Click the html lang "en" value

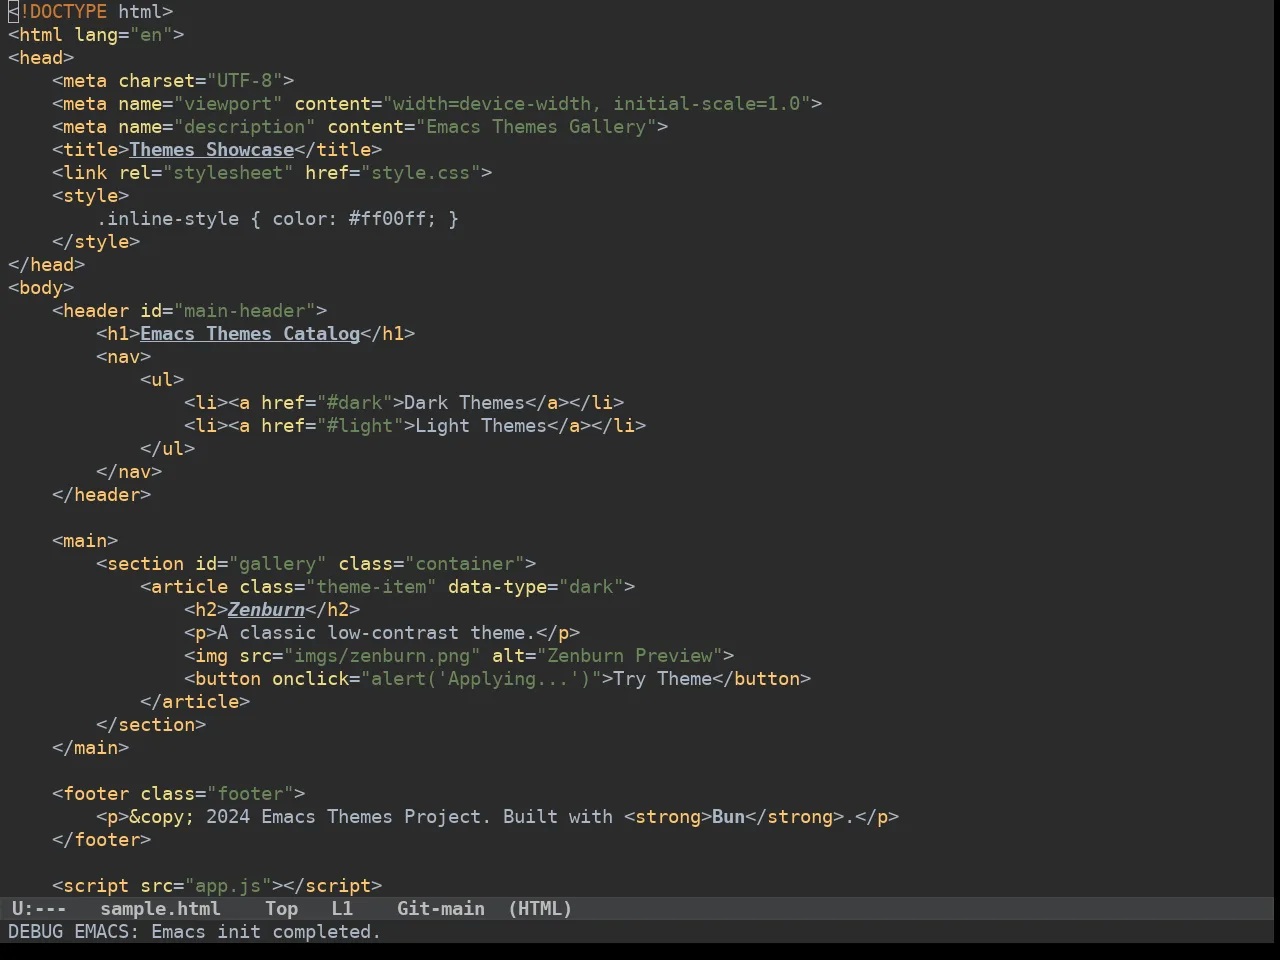coord(151,35)
